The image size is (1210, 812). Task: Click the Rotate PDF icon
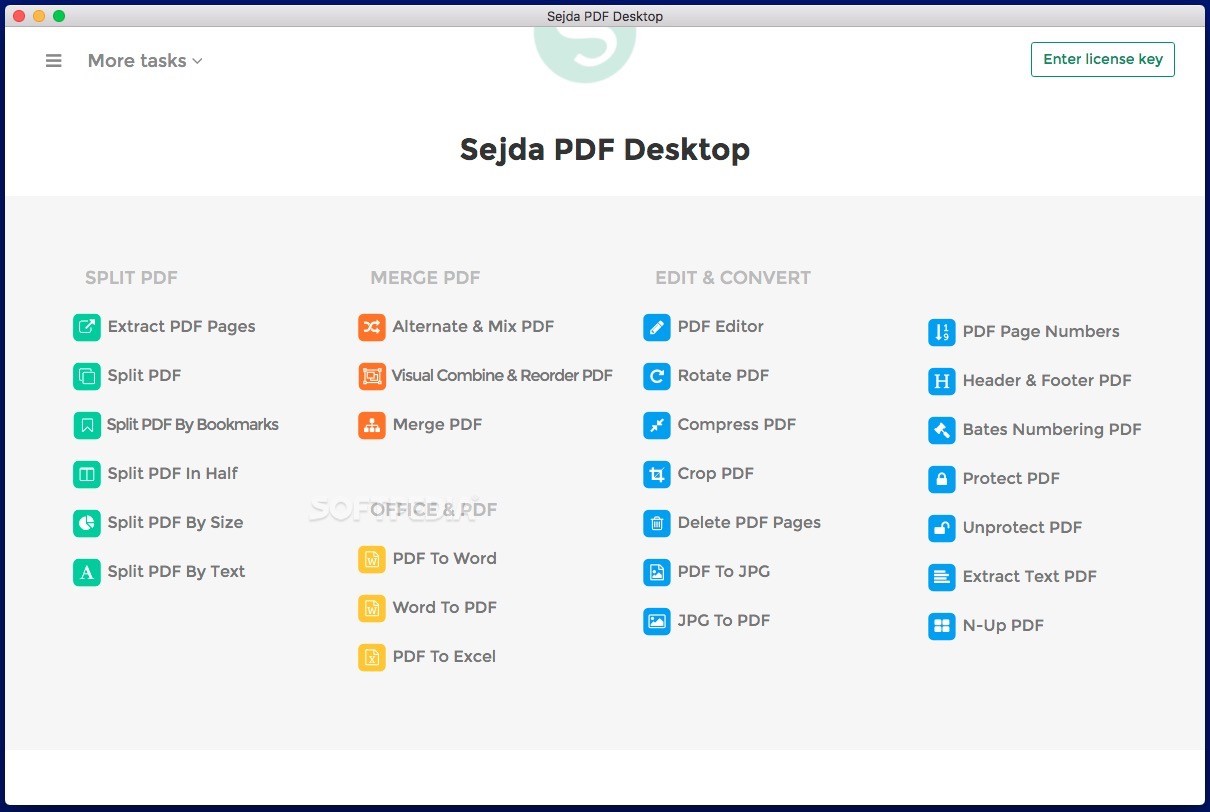pyautogui.click(x=657, y=376)
